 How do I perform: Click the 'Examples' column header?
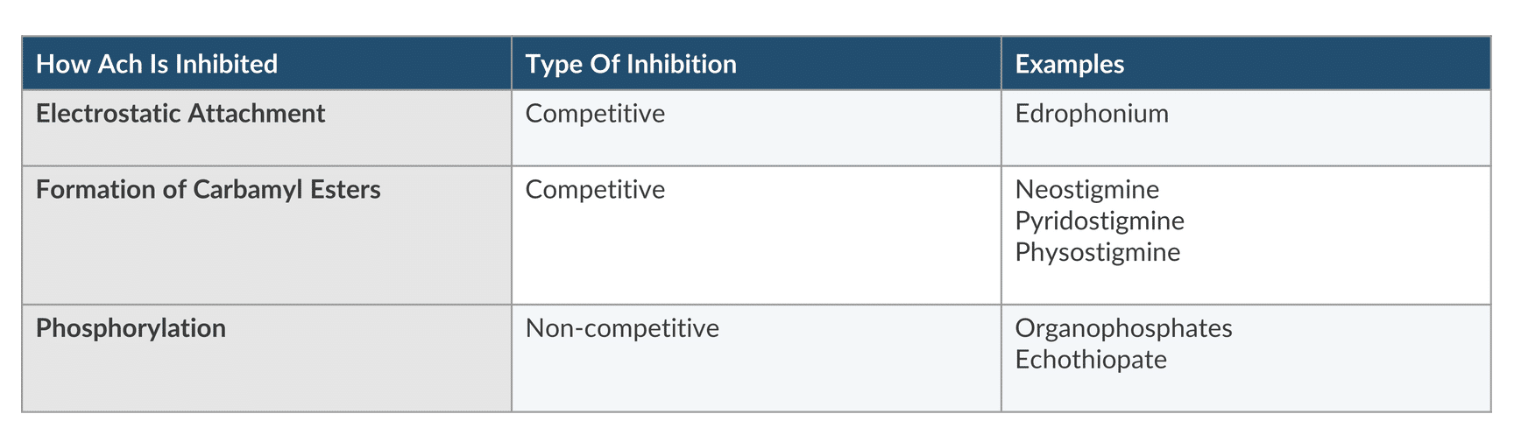coord(1069,65)
